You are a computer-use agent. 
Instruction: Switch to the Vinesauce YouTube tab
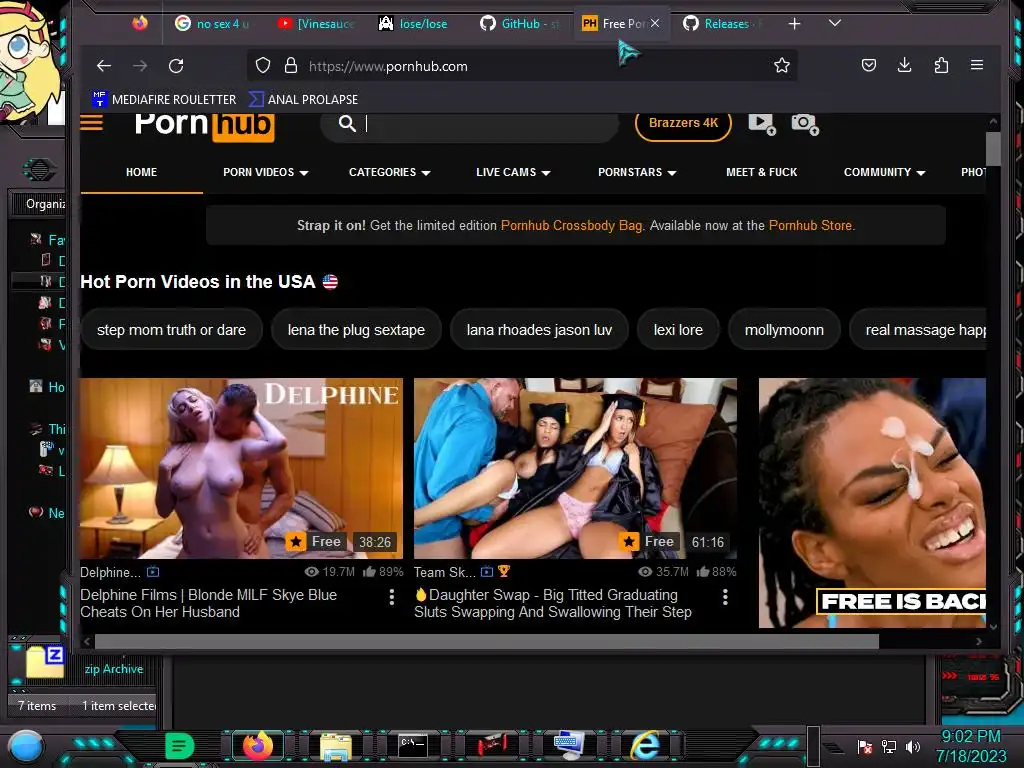(315, 24)
